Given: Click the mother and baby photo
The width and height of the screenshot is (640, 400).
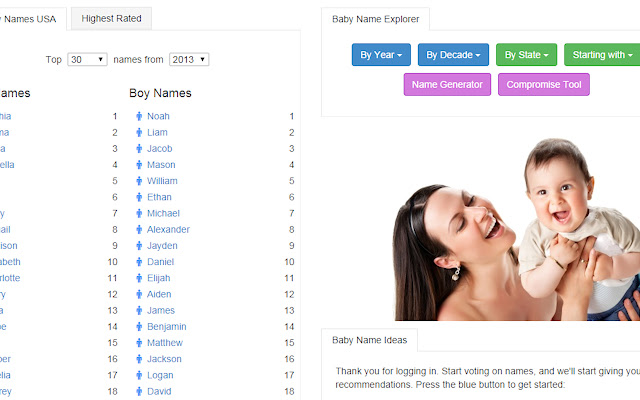Looking at the screenshot, I should pos(517,229).
